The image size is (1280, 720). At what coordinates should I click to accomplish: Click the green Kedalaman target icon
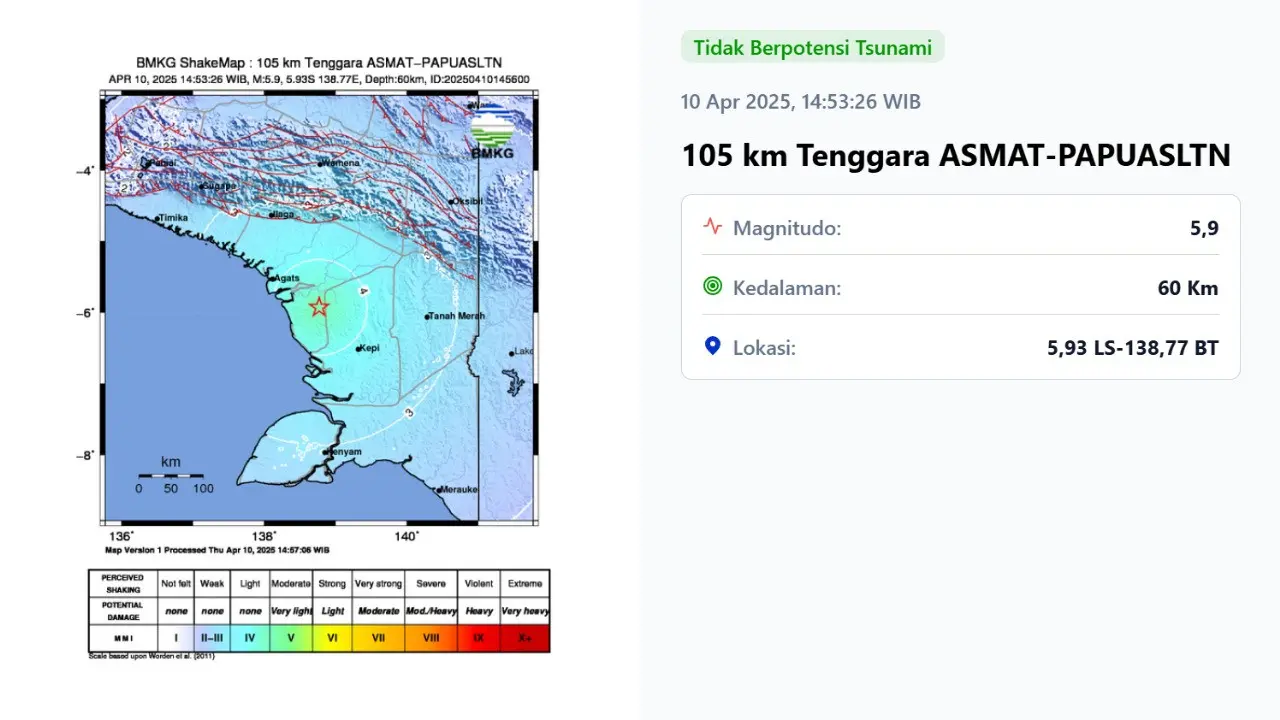[x=712, y=286]
